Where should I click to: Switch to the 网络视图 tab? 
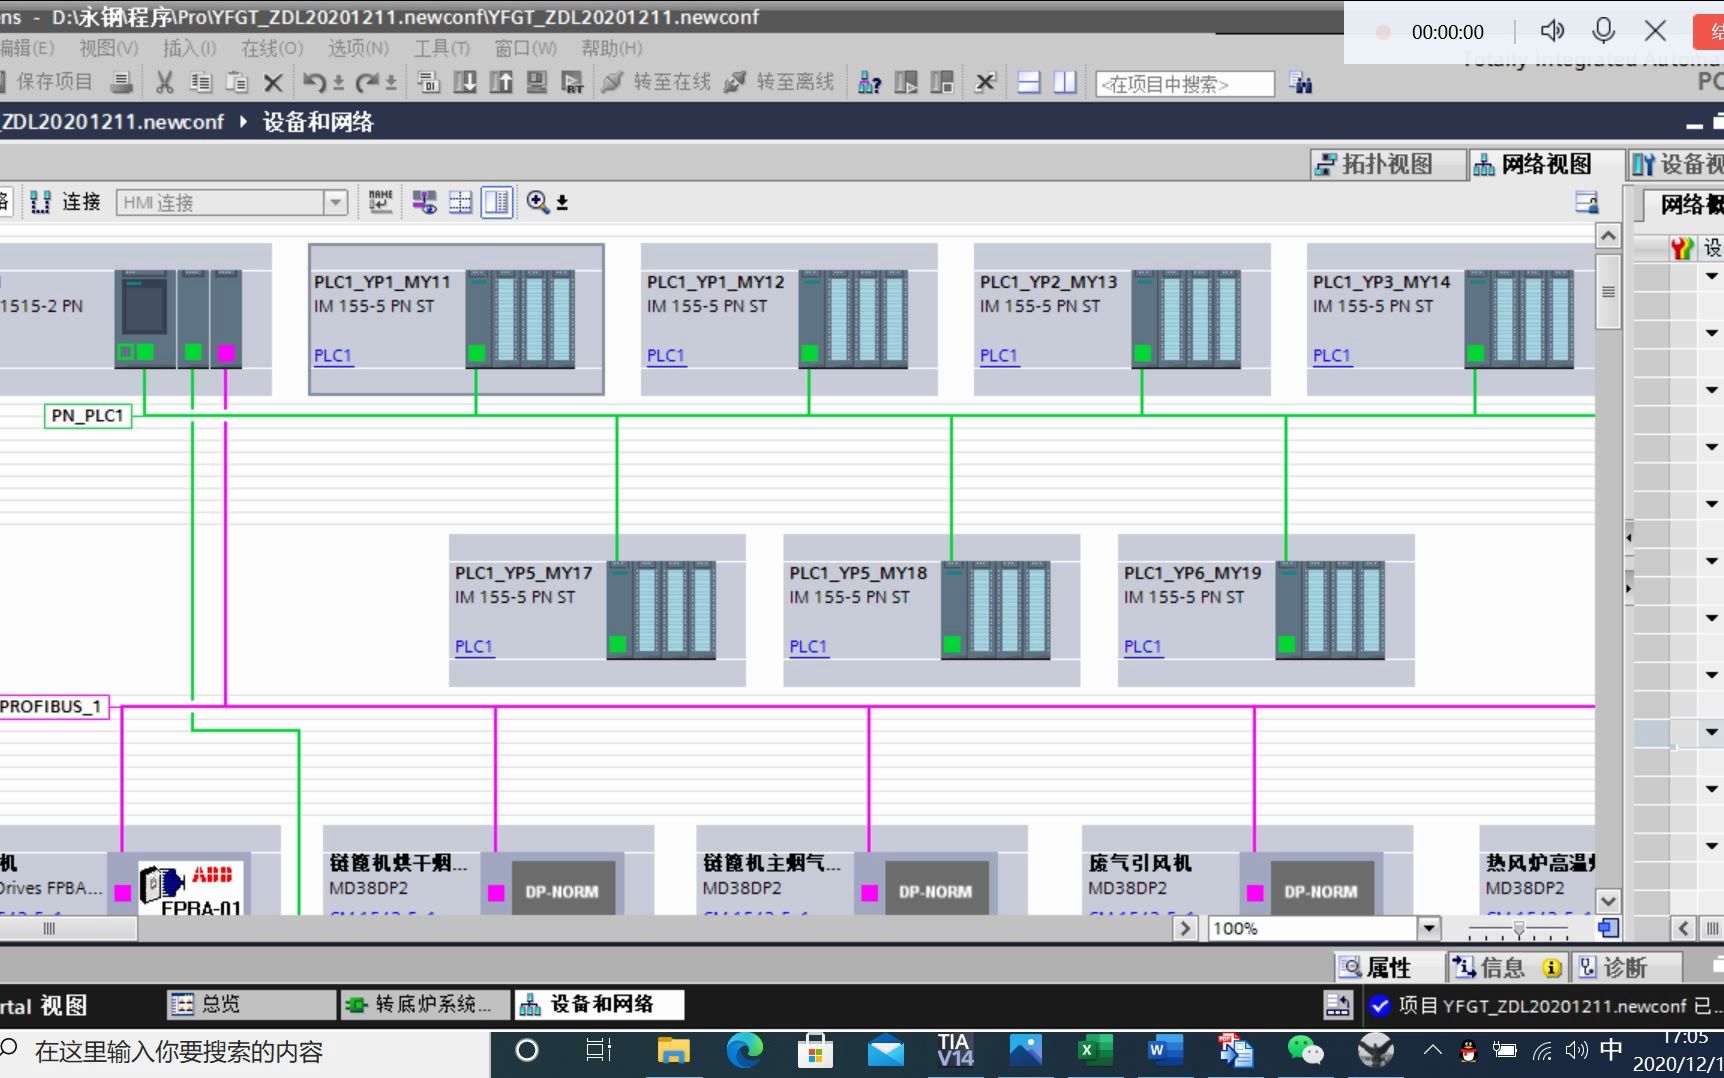[1546, 164]
